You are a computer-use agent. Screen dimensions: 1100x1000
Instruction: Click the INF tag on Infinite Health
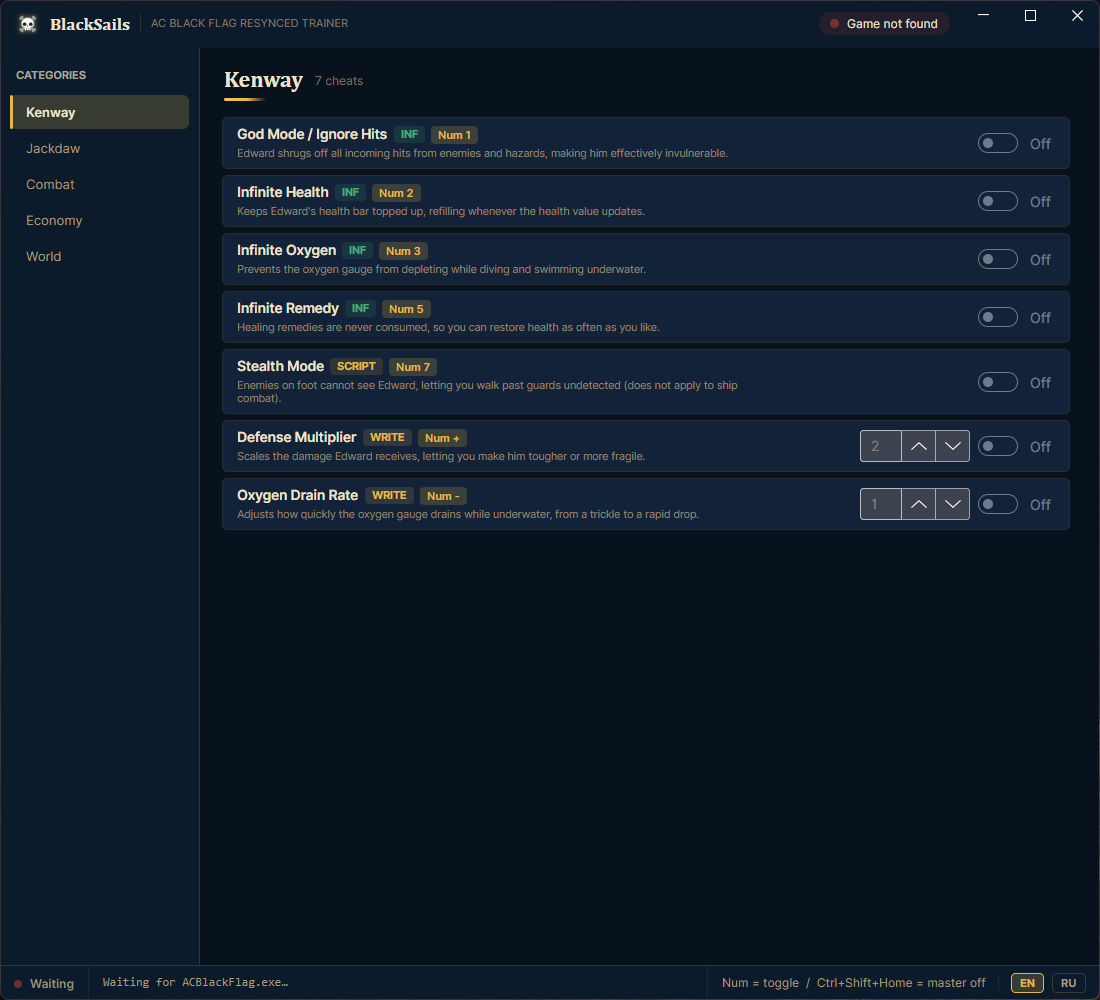350,192
